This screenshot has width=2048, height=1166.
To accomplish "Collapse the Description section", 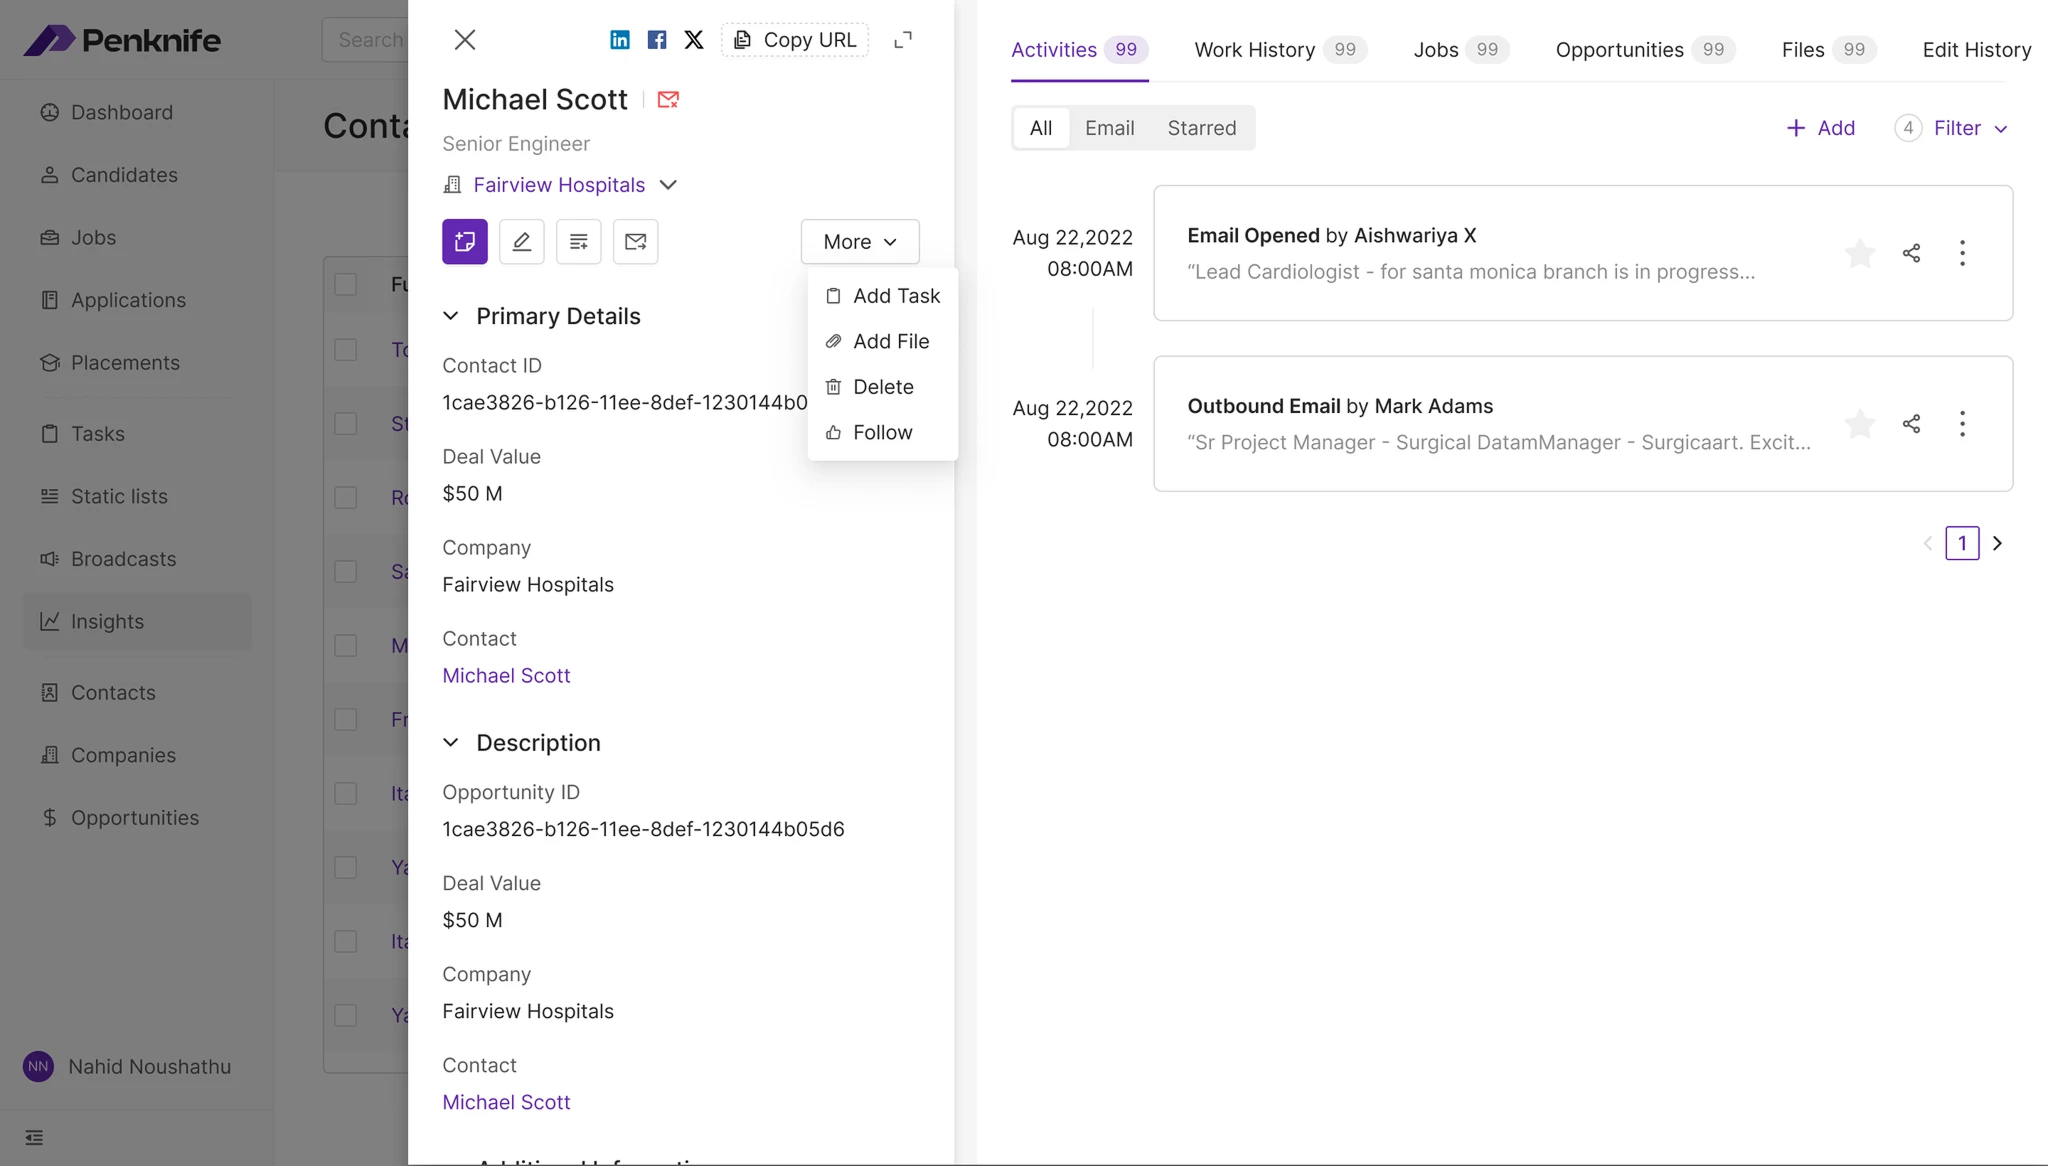I will click(451, 743).
